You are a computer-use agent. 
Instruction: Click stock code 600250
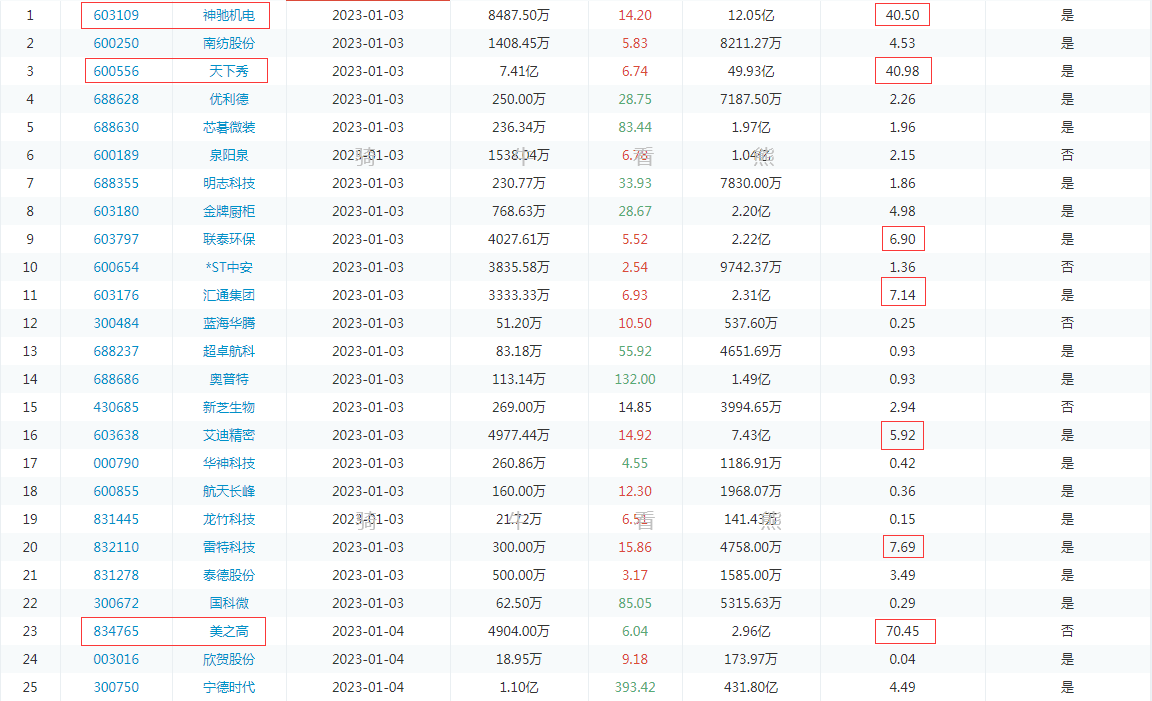(116, 43)
